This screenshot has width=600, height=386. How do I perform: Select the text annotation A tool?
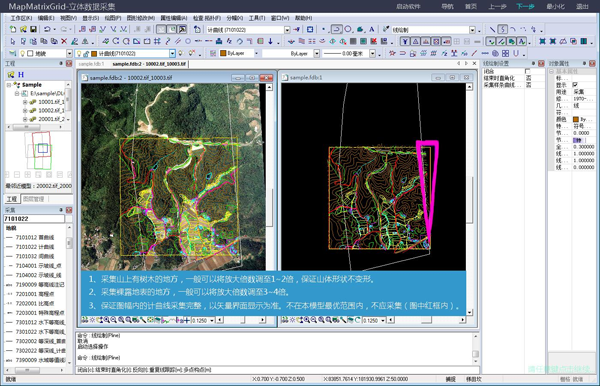[372, 29]
